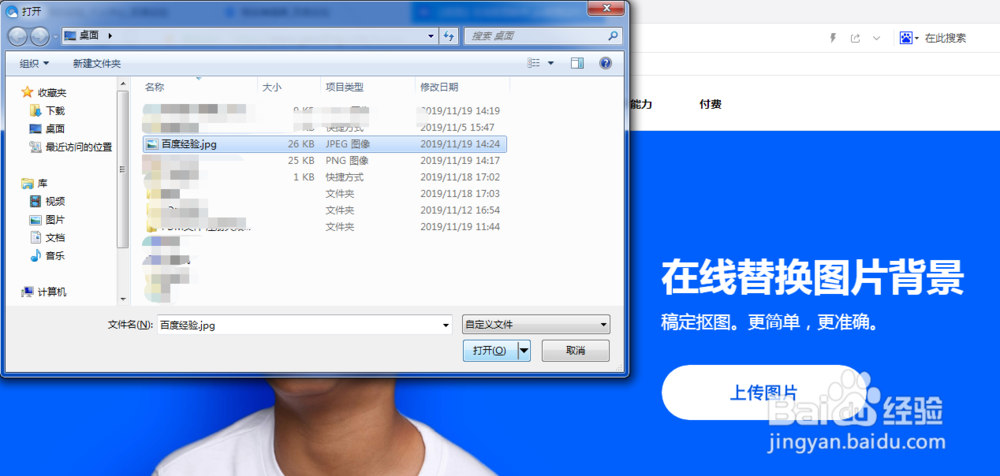1000x476 pixels.
Task: Click the arrow after 桌面 in breadcrumb
Action: point(110,36)
